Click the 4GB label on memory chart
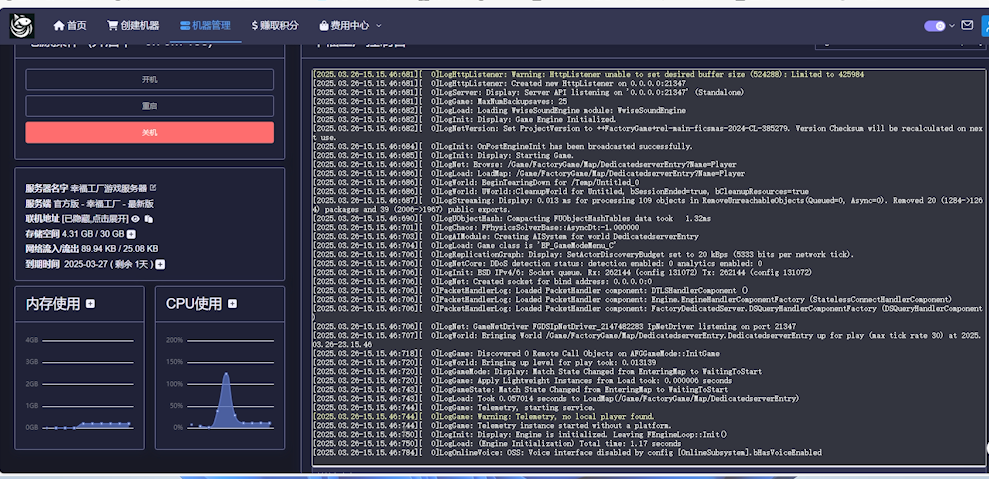The width and height of the screenshot is (989, 479). click(32, 340)
